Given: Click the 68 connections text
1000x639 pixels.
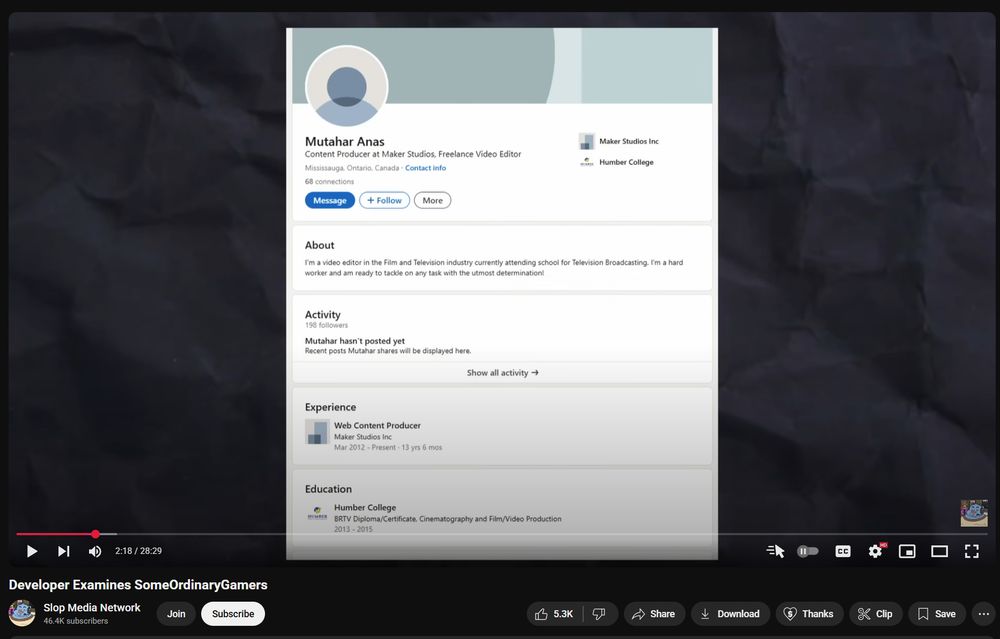Looking at the screenshot, I should click(329, 182).
